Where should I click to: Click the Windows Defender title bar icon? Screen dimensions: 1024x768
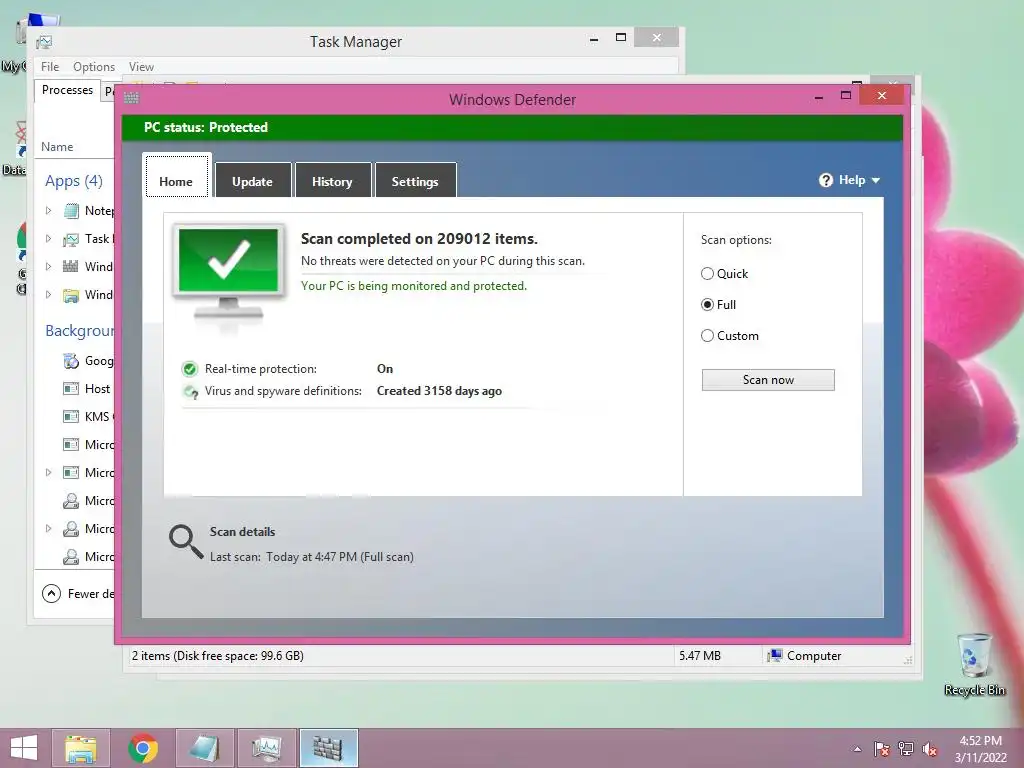131,99
